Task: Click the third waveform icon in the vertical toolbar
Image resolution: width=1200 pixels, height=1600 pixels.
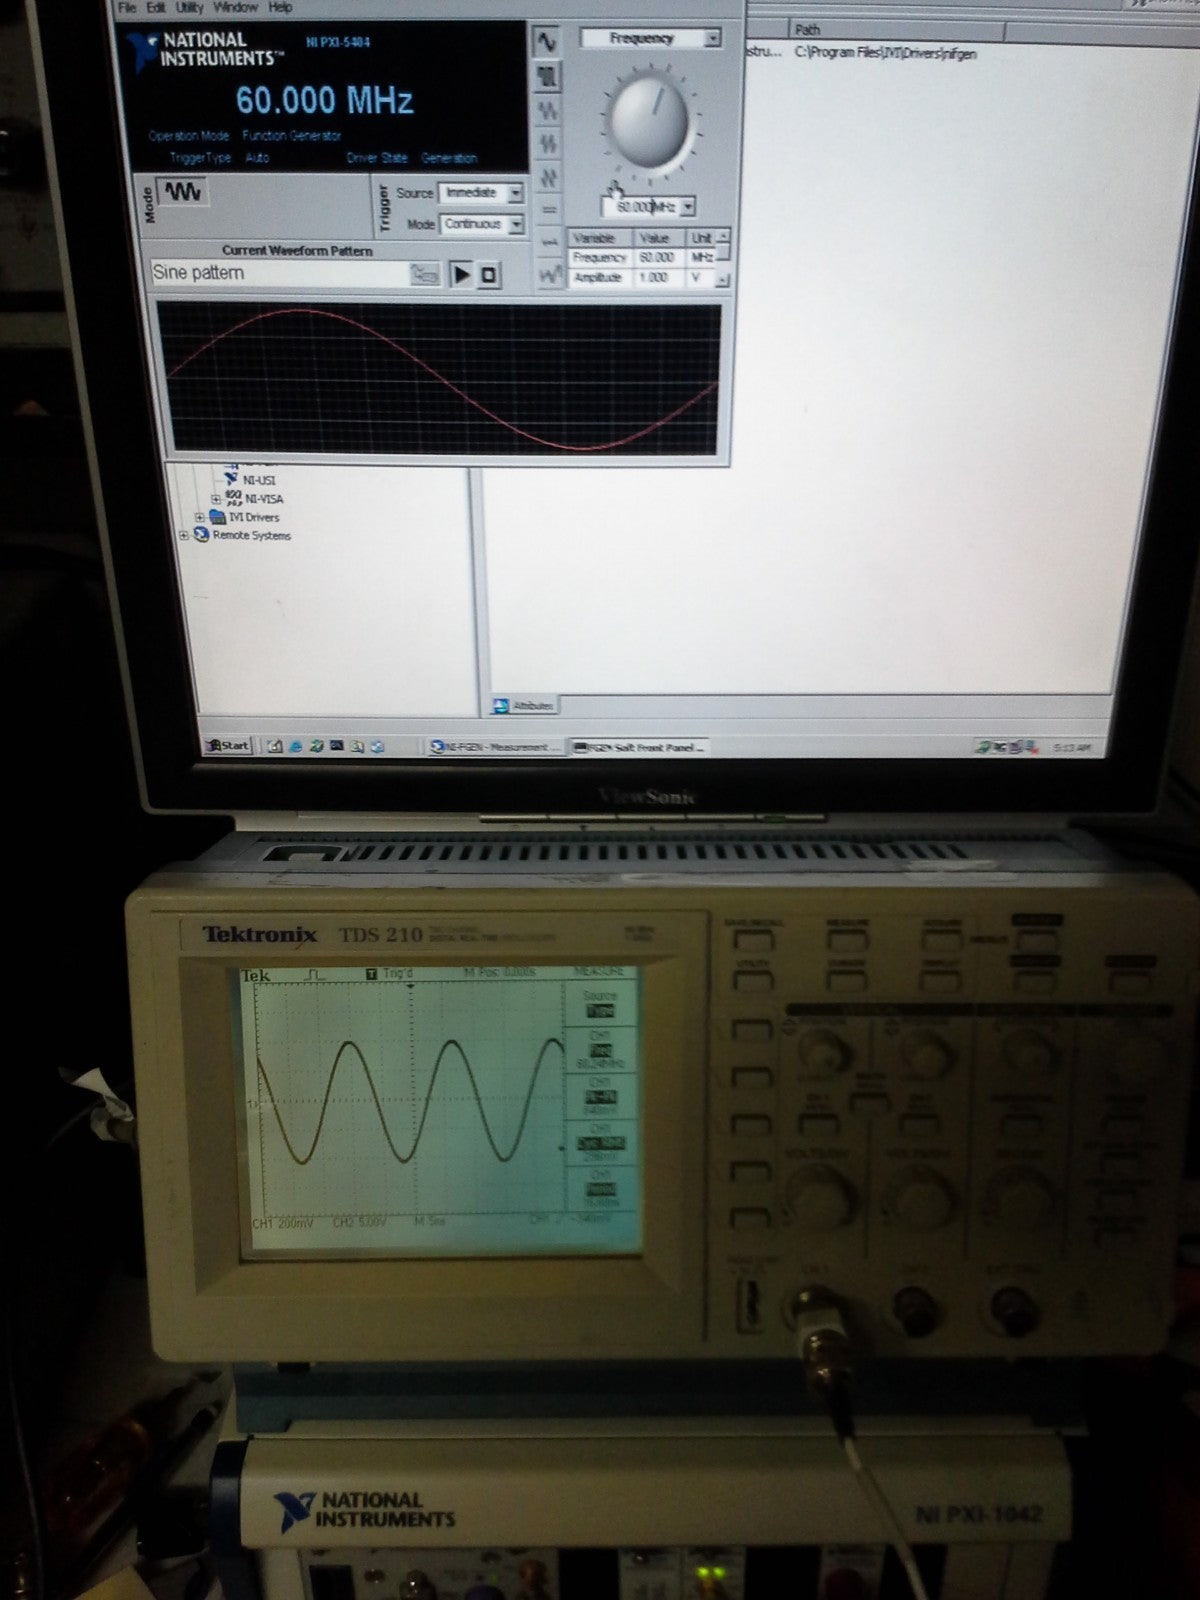Action: point(548,110)
